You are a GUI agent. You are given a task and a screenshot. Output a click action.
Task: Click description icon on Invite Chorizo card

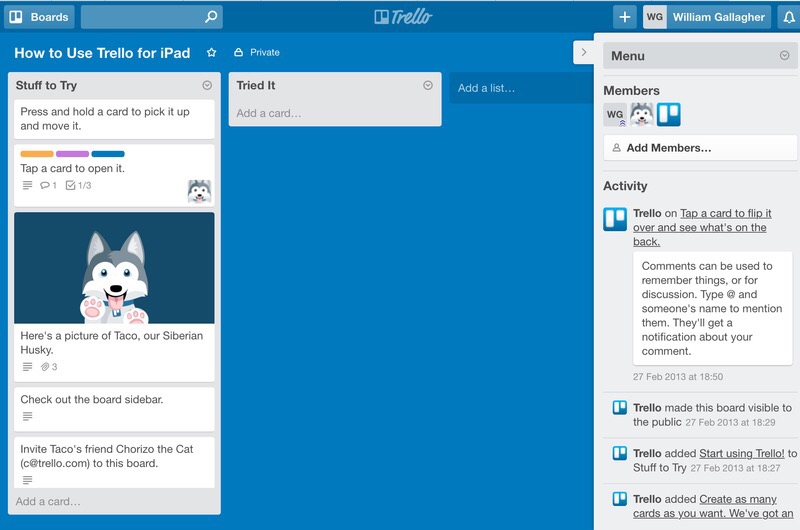(x=28, y=479)
